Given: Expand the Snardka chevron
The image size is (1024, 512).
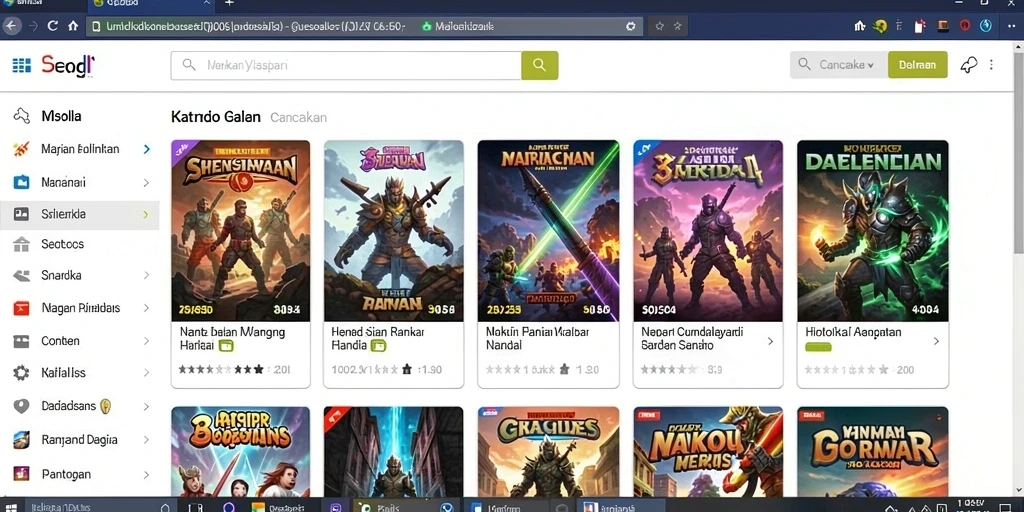Looking at the screenshot, I should [x=146, y=276].
